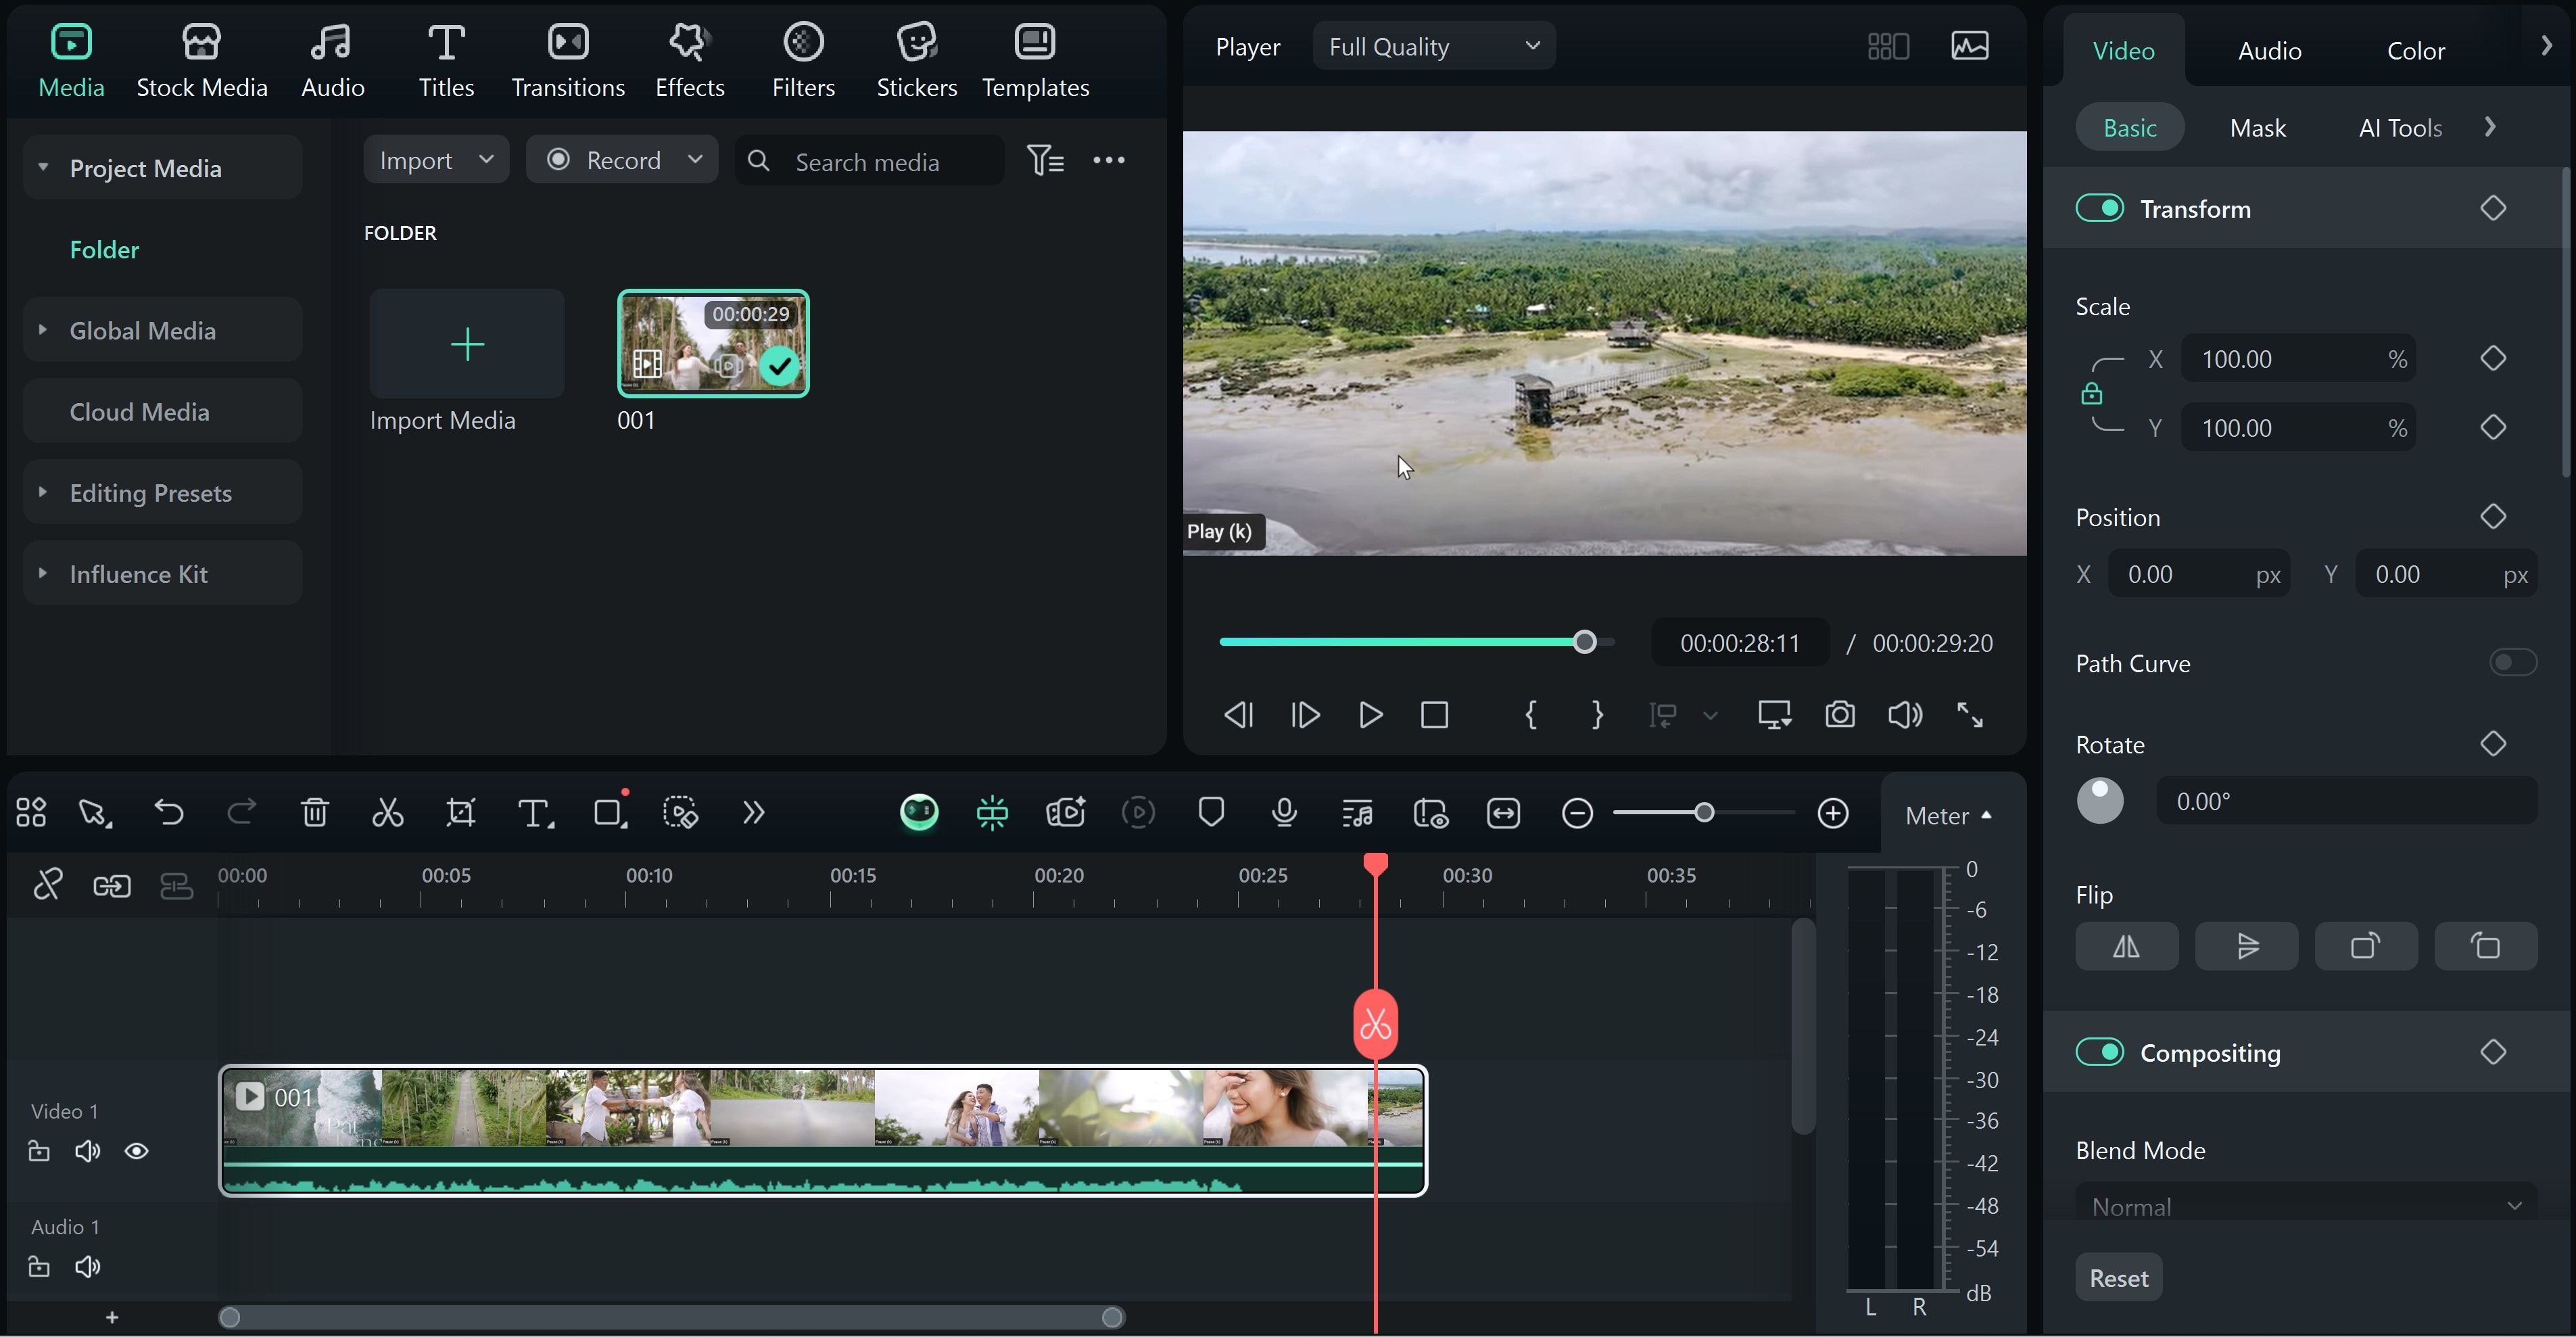Image resolution: width=2576 pixels, height=1337 pixels.
Task: Mute Video 1 track speaker
Action: pos(87,1152)
